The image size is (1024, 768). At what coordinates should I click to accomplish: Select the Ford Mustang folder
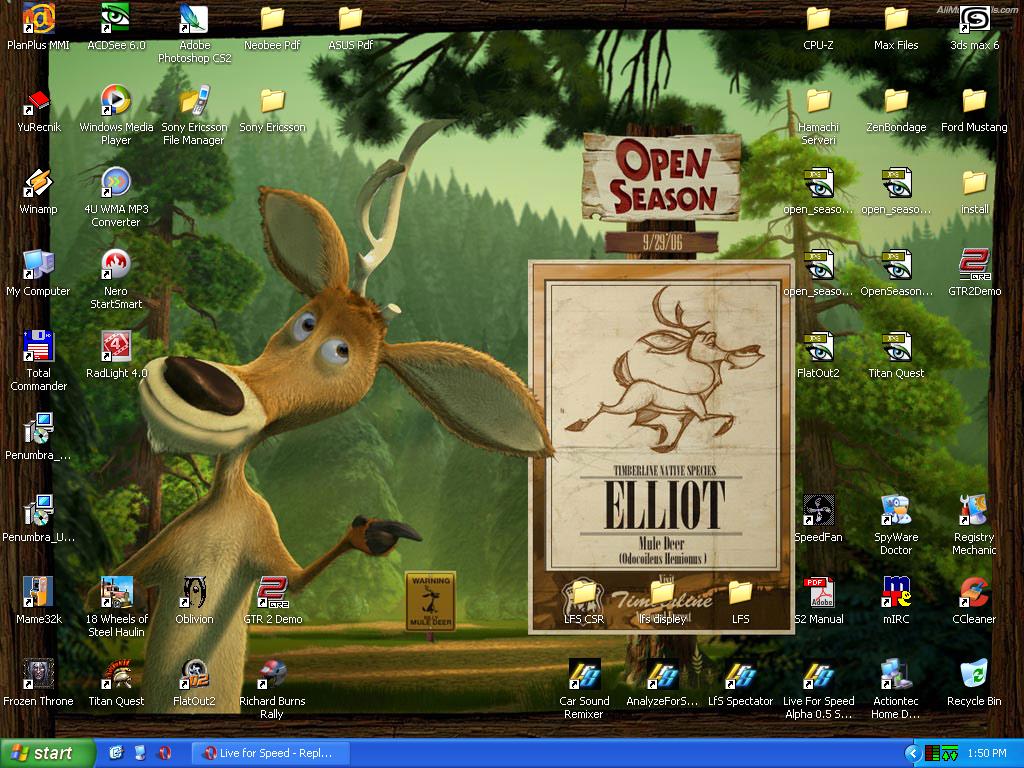[x=974, y=101]
